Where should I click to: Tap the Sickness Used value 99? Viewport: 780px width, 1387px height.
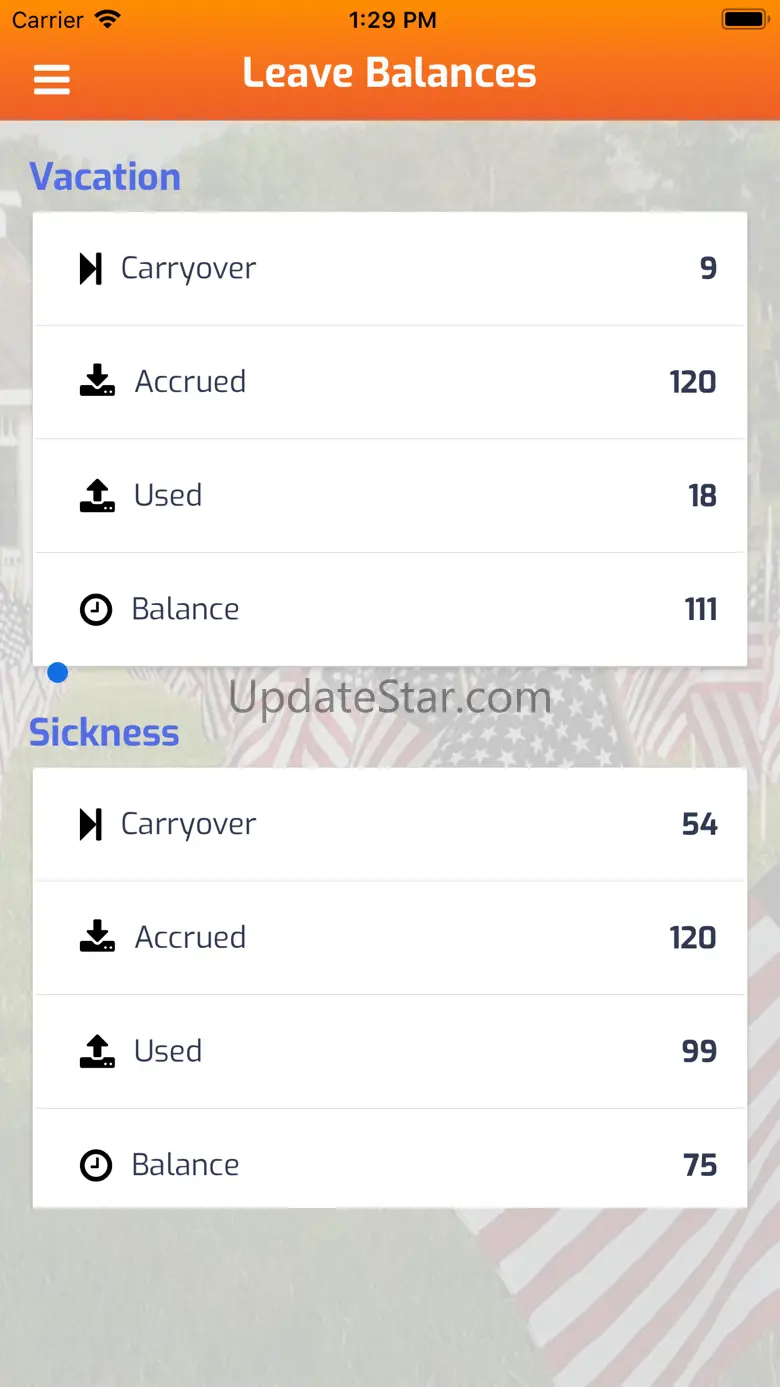[x=700, y=1051]
